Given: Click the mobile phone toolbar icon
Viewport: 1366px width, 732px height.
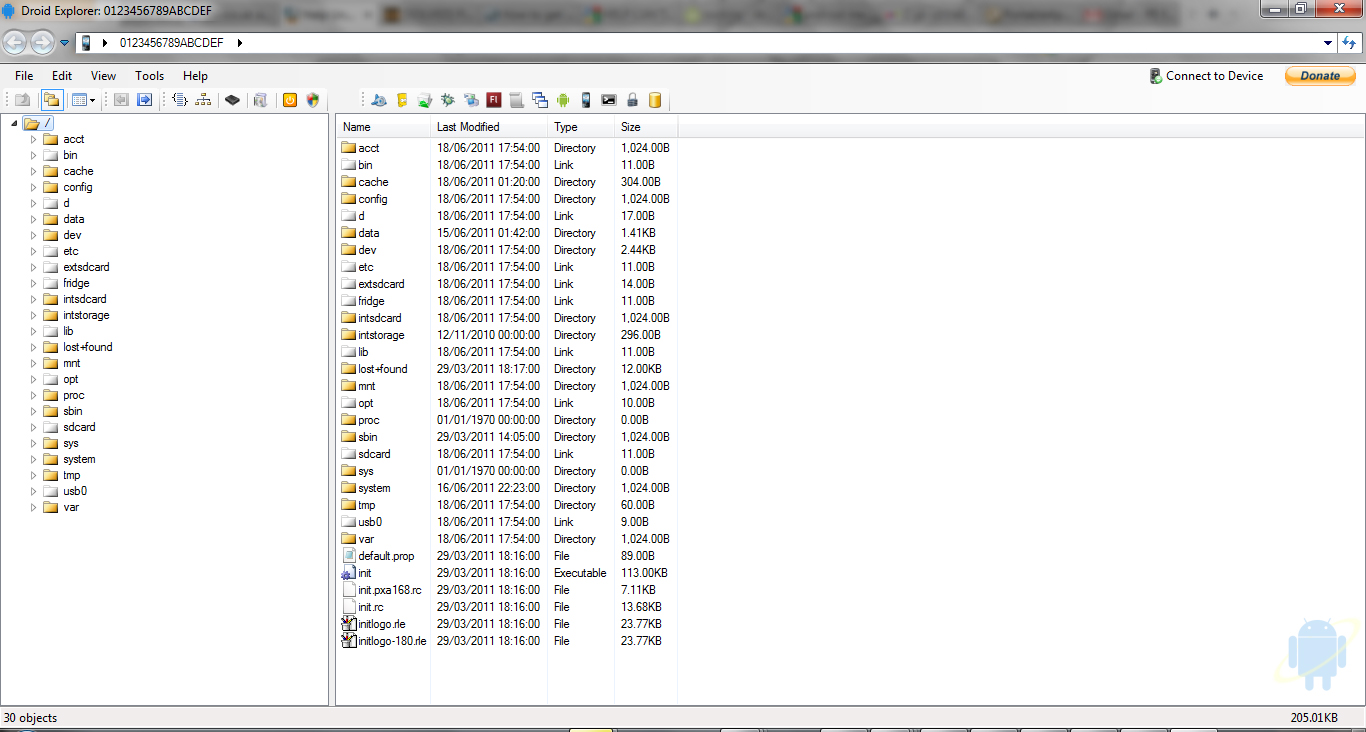Looking at the screenshot, I should point(586,100).
